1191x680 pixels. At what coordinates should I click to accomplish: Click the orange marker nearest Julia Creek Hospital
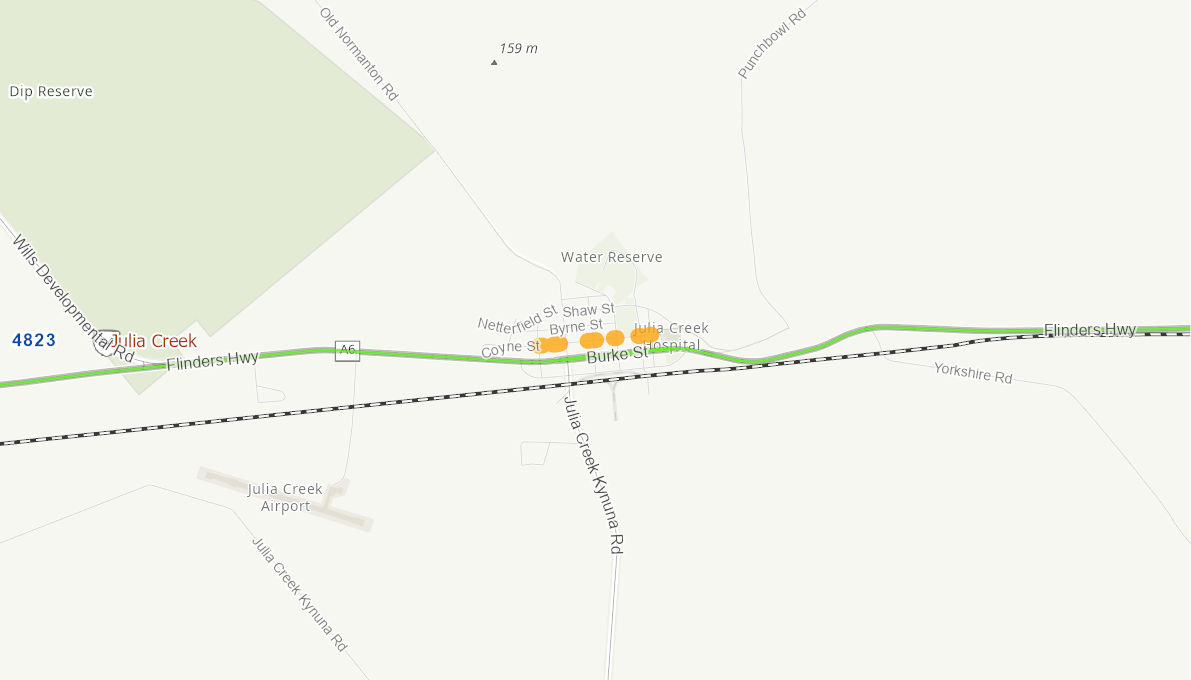coord(645,335)
